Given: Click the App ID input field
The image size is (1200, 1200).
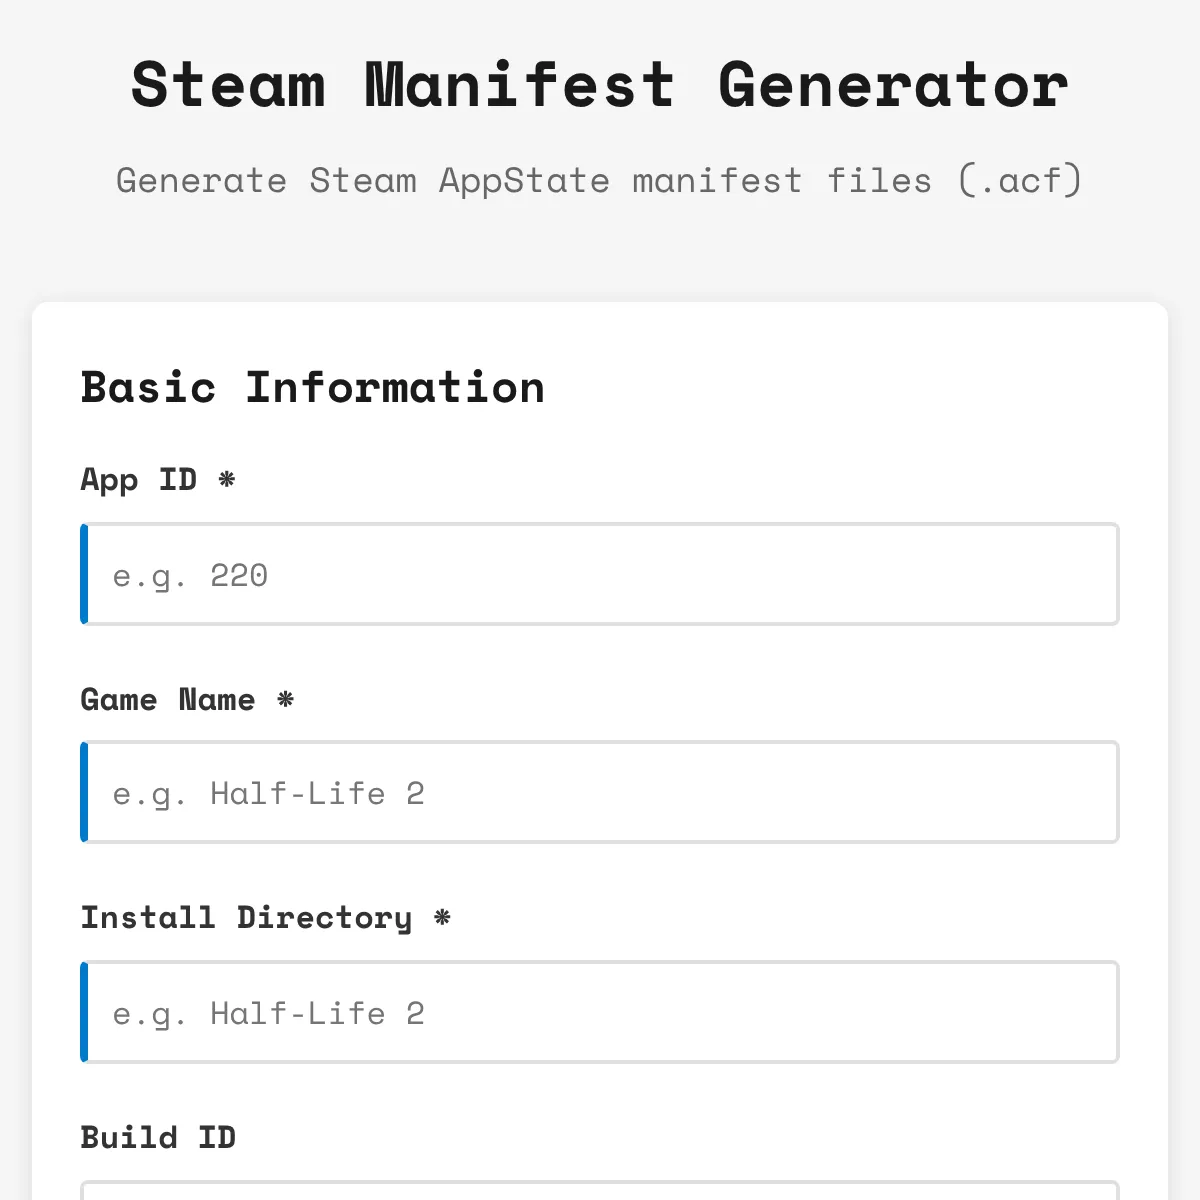Looking at the screenshot, I should pyautogui.click(x=600, y=575).
